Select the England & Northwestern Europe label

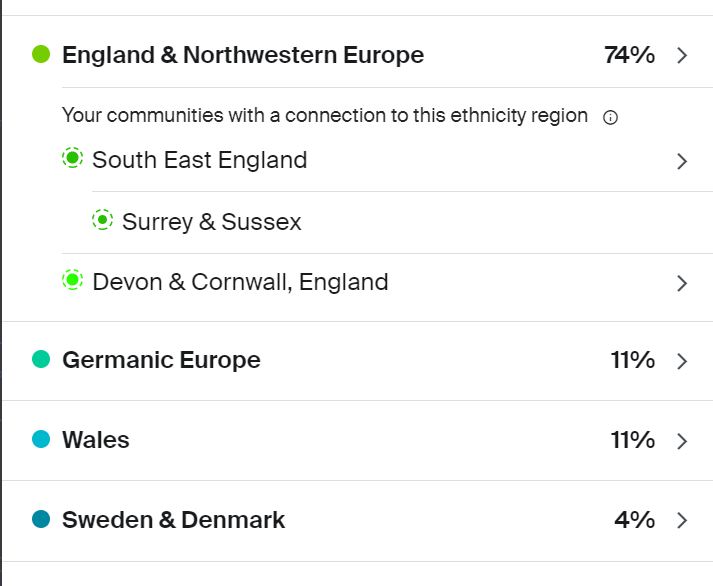pyautogui.click(x=243, y=55)
